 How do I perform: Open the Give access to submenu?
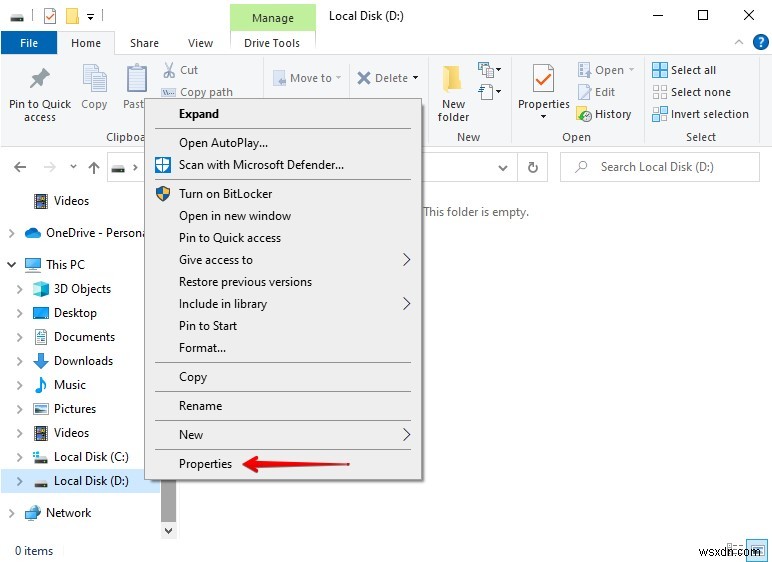[284, 260]
